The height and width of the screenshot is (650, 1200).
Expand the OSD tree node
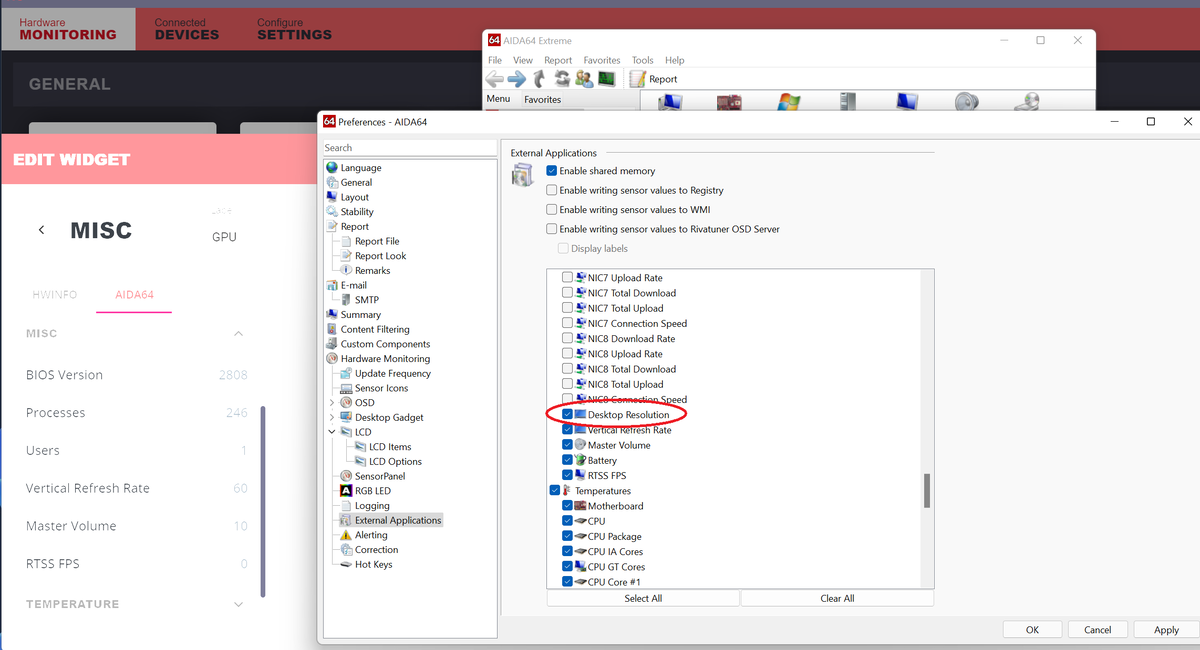coord(332,403)
